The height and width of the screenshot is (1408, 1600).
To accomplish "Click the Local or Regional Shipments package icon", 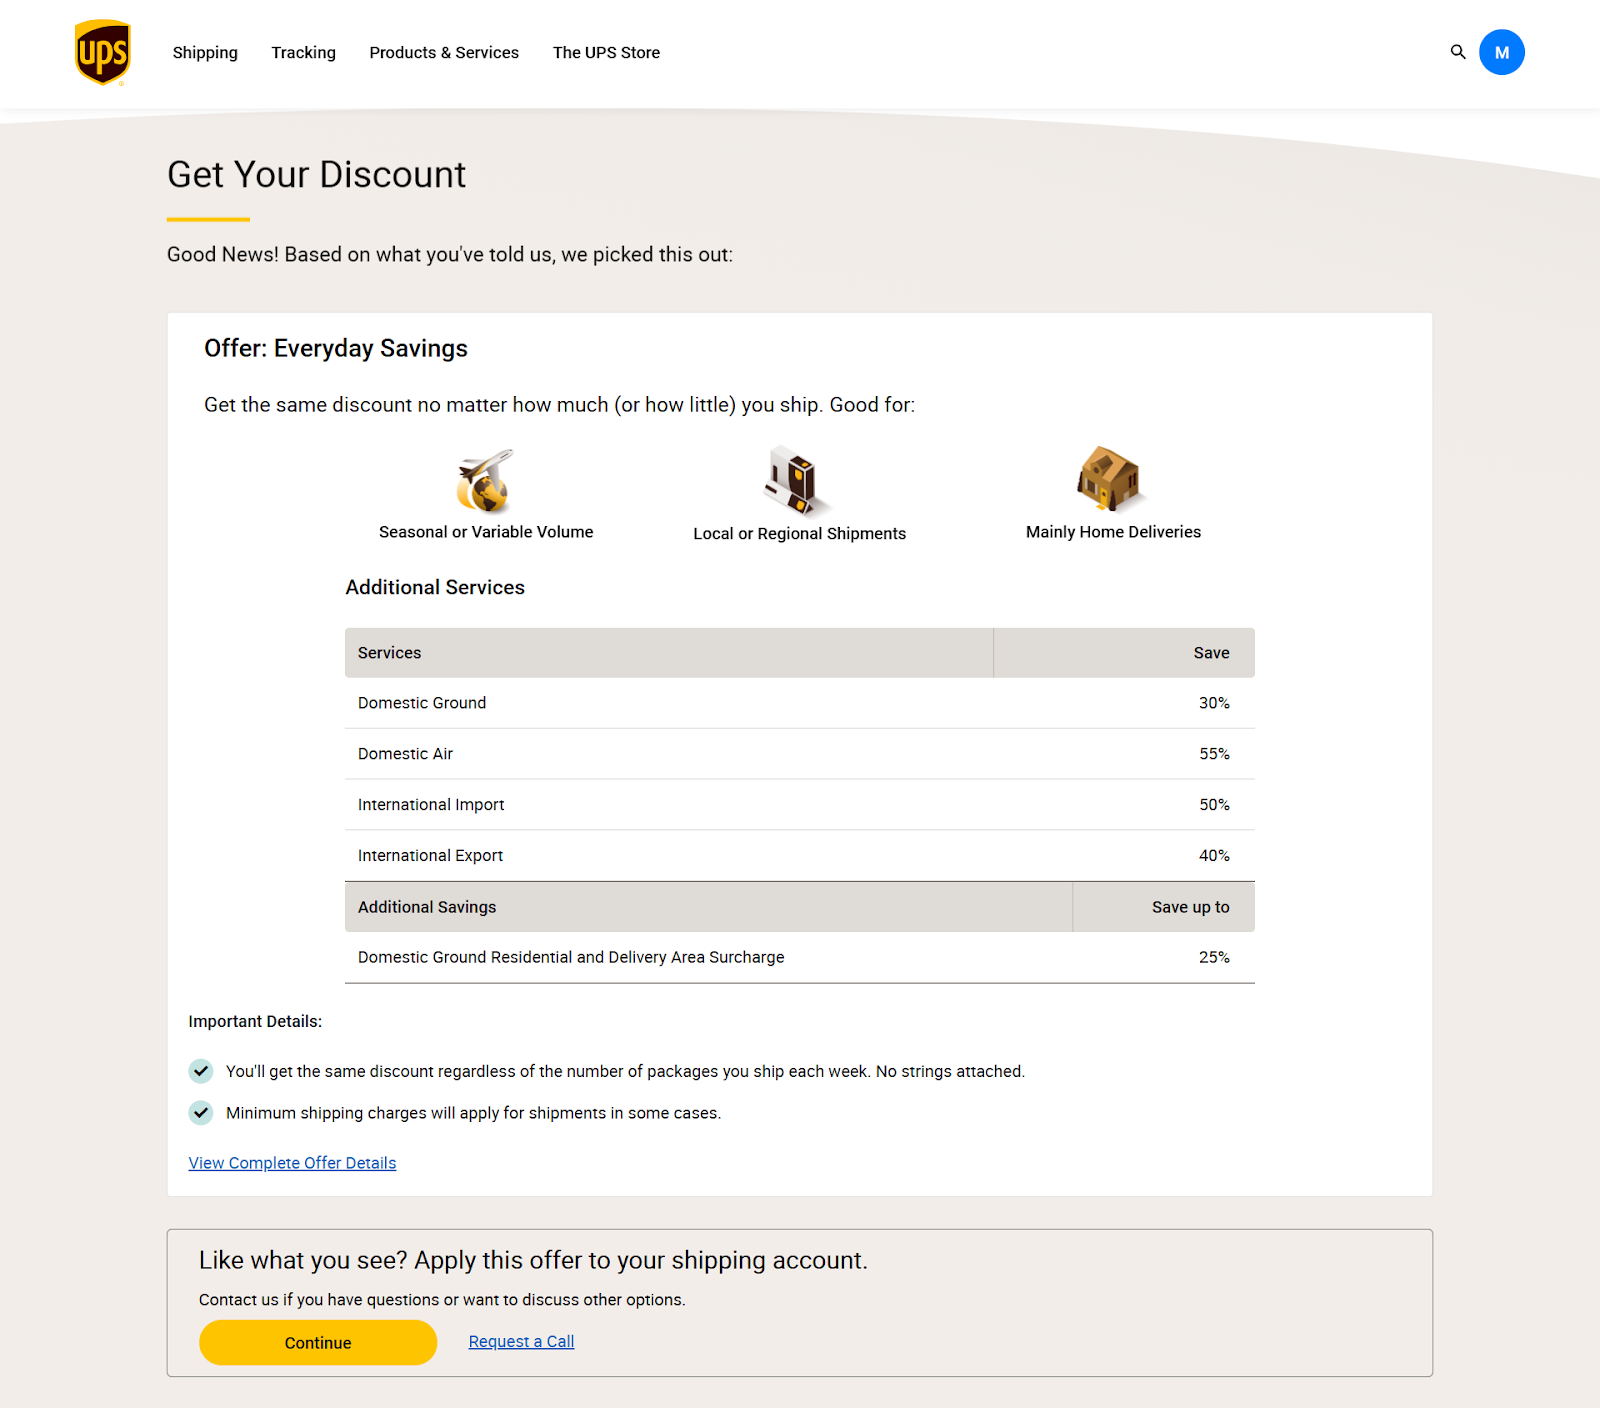I will point(797,481).
